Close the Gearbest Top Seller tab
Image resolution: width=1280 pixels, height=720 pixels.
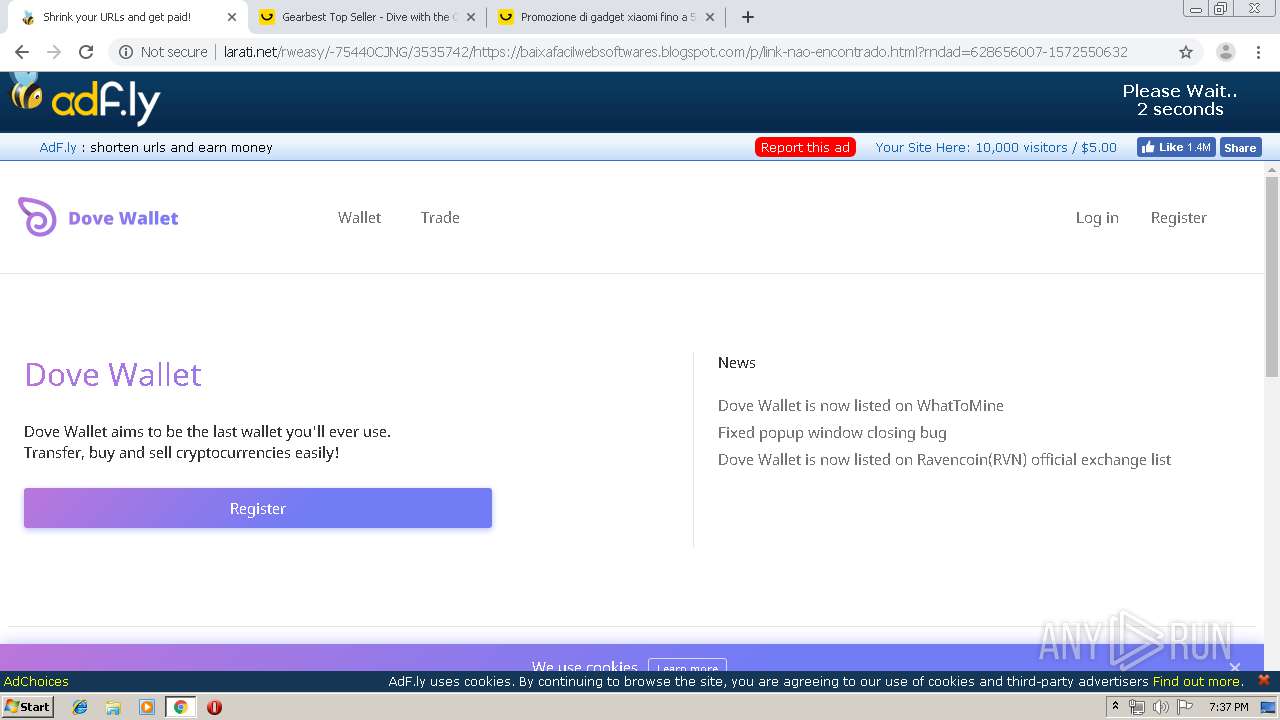click(471, 17)
